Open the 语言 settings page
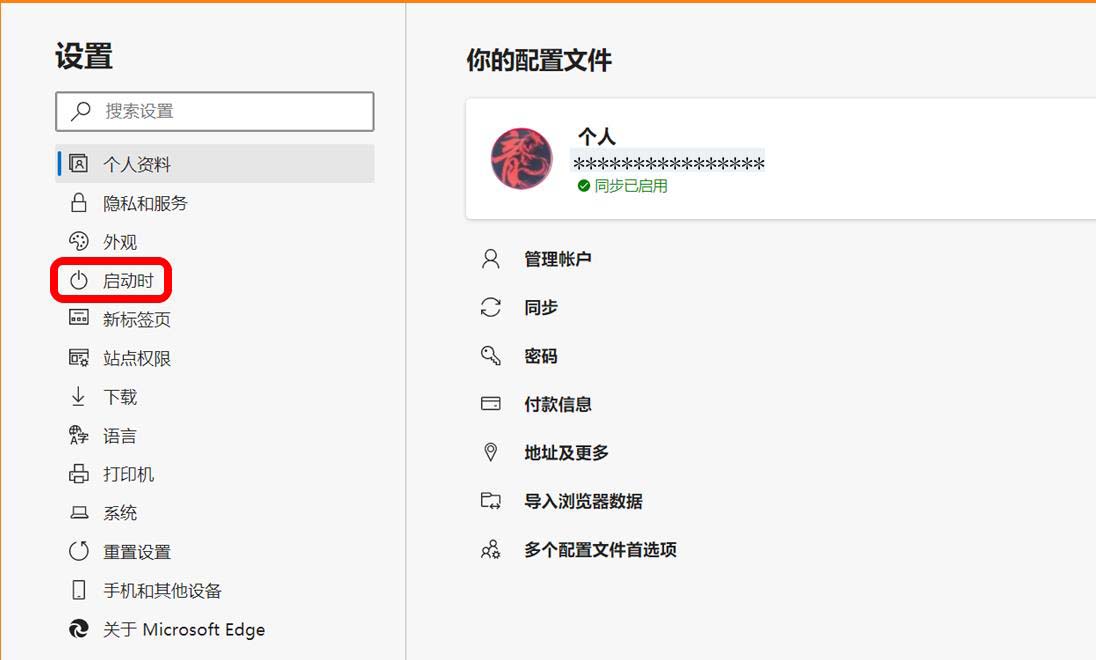This screenshot has height=660, width=1096. pos(120,436)
